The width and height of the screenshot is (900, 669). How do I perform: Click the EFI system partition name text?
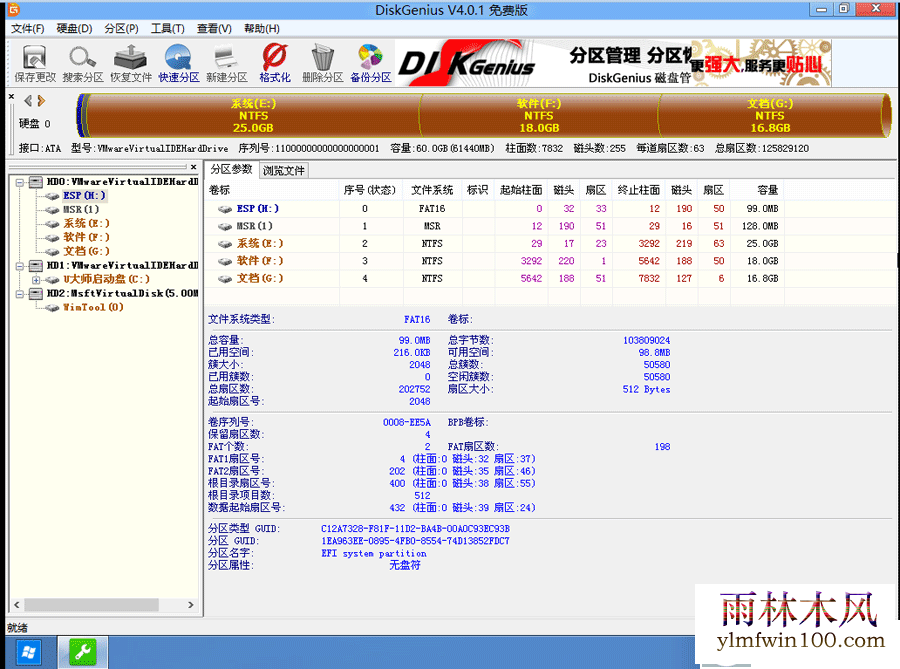(374, 553)
